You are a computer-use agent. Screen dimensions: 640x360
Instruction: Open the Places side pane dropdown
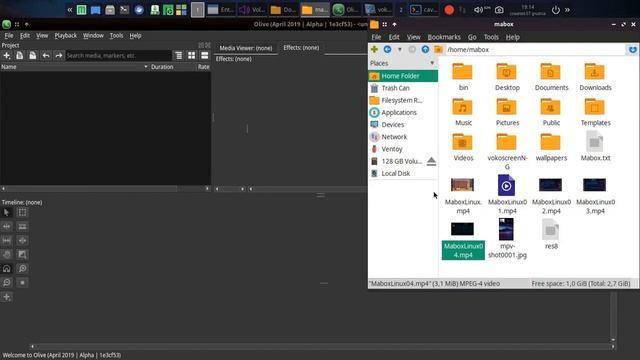[x=432, y=63]
